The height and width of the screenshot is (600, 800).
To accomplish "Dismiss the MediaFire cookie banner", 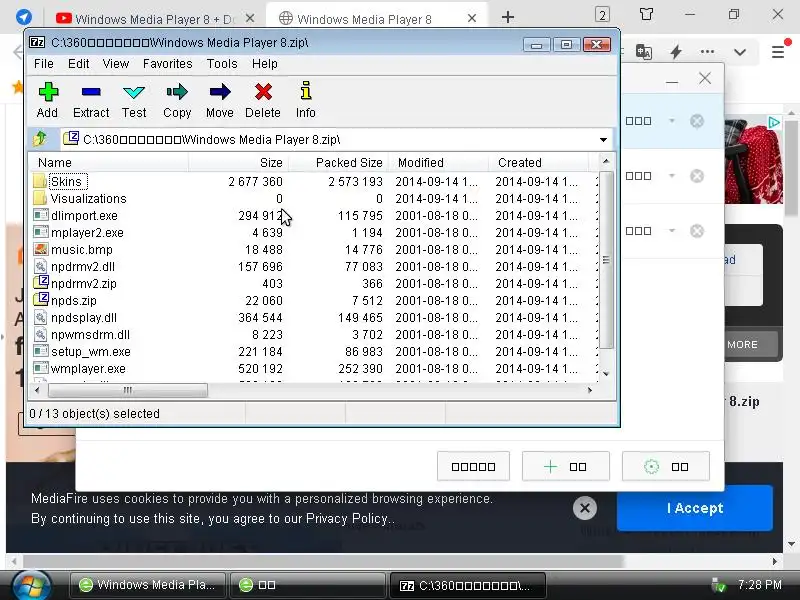I will tap(585, 508).
